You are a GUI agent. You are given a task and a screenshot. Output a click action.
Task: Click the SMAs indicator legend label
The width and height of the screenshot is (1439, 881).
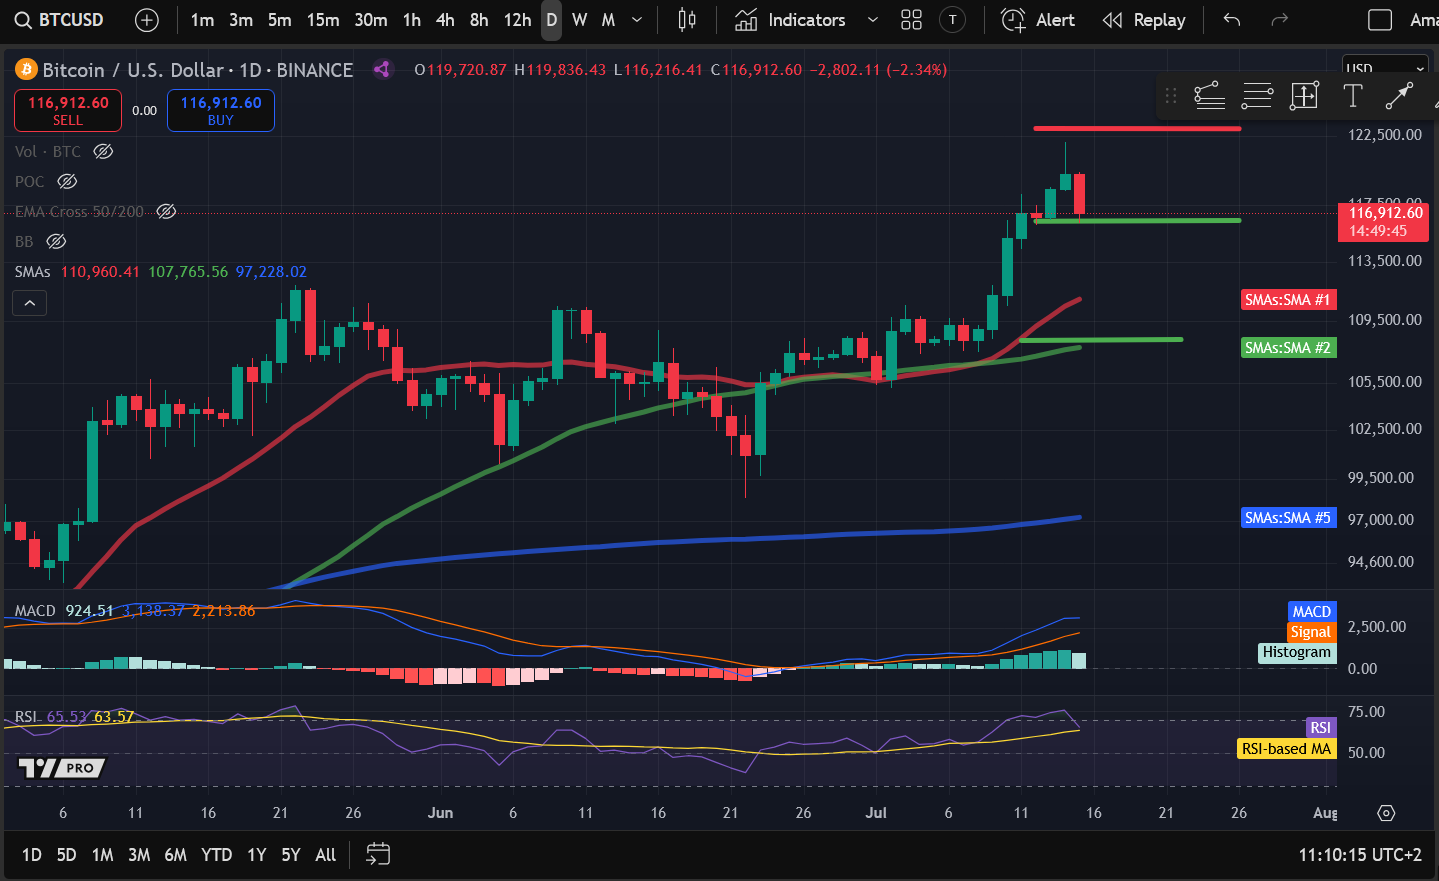32,272
